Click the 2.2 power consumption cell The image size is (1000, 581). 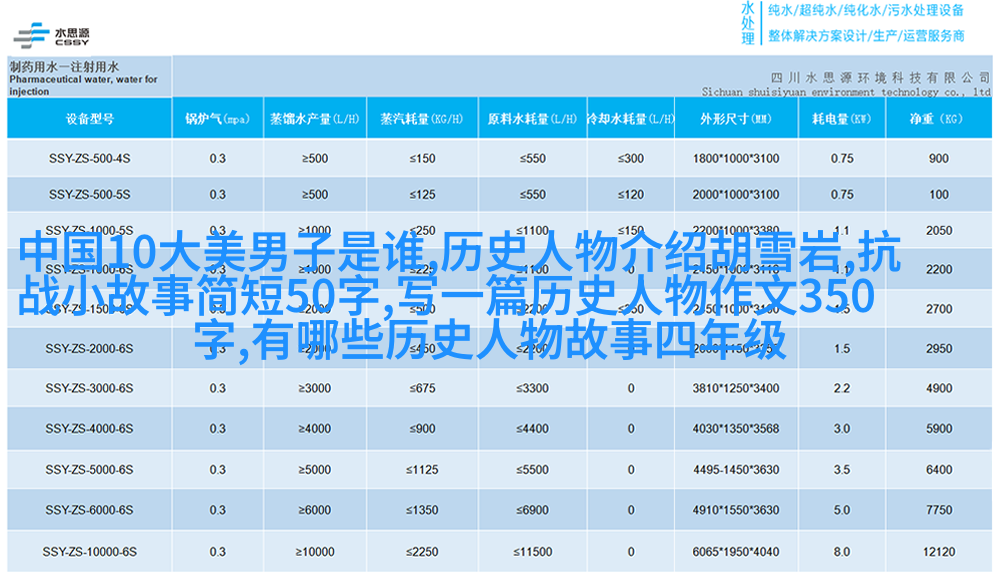[x=842, y=388]
